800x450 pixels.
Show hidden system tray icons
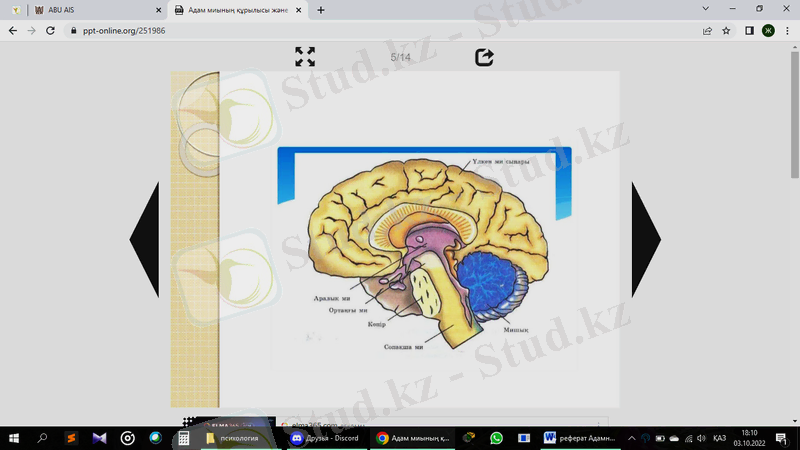pos(631,438)
